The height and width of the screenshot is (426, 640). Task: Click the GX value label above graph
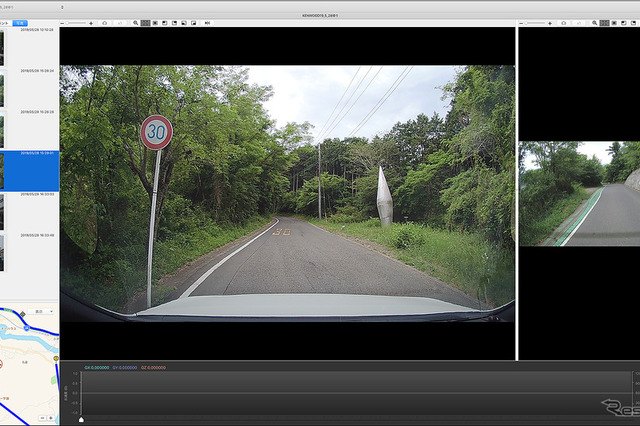(x=97, y=368)
